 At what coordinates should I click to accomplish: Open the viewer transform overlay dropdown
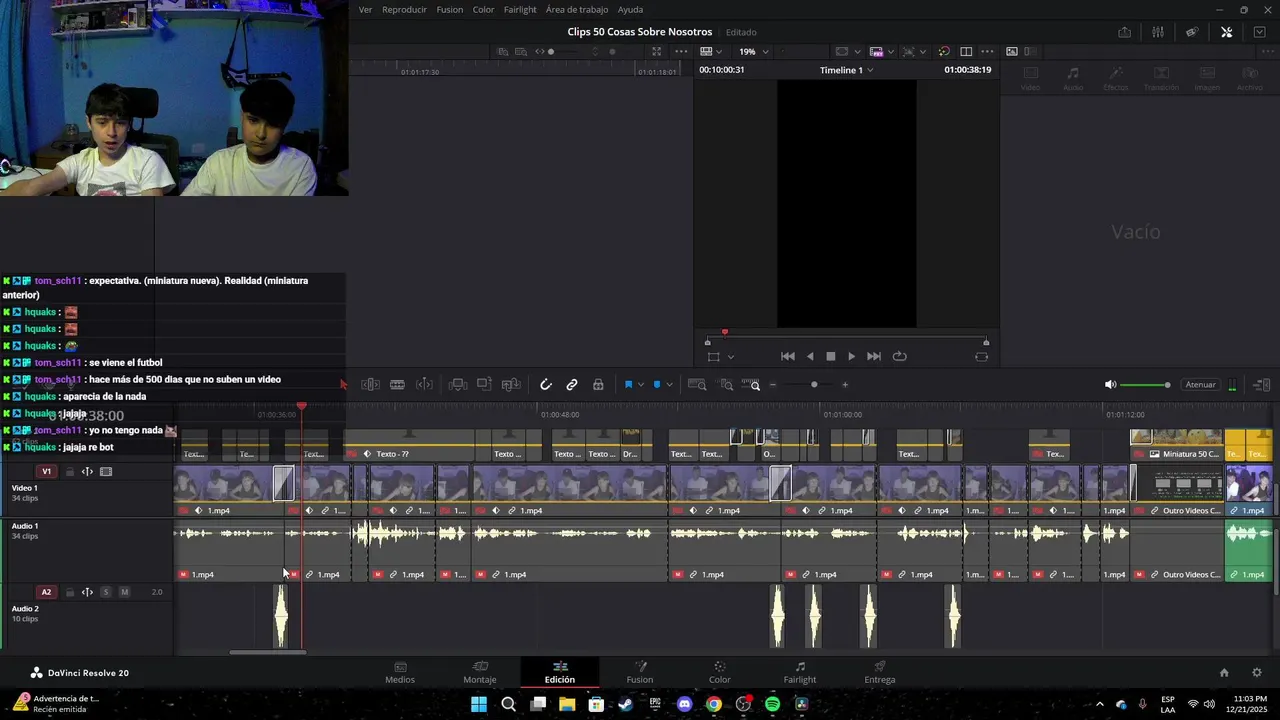730,357
